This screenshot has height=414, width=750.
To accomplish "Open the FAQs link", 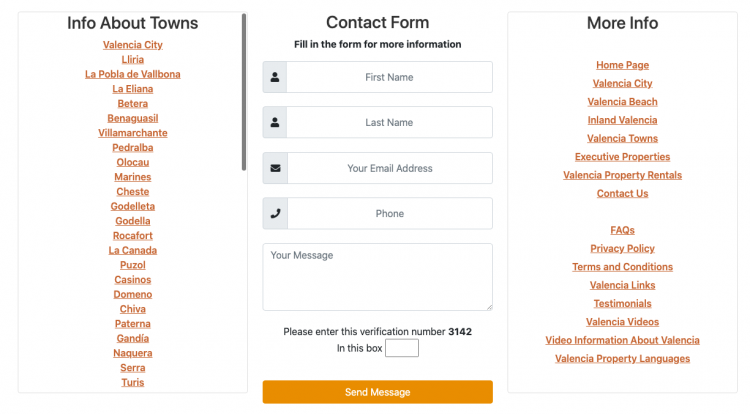I will (622, 230).
